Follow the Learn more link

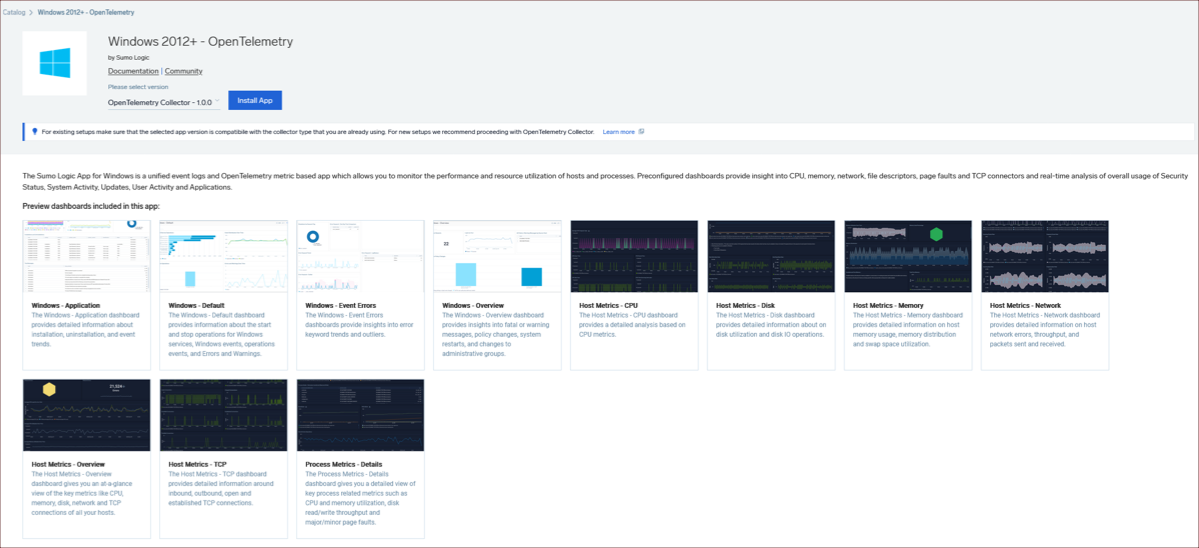tap(618, 132)
